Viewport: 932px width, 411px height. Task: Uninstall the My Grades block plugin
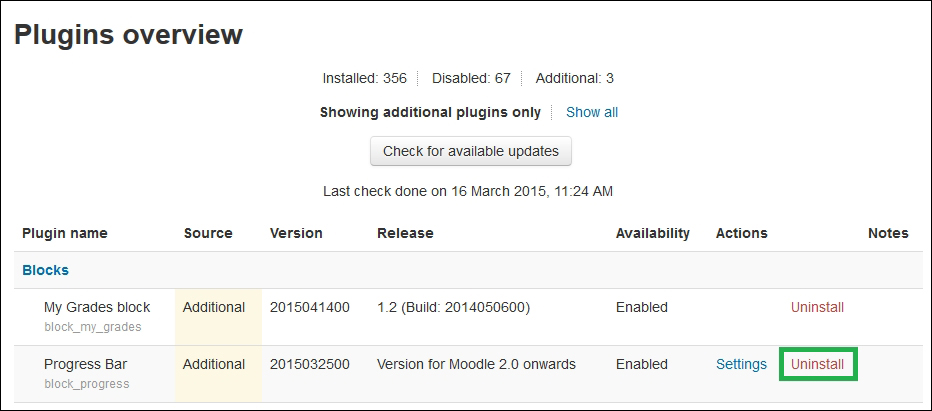[817, 307]
